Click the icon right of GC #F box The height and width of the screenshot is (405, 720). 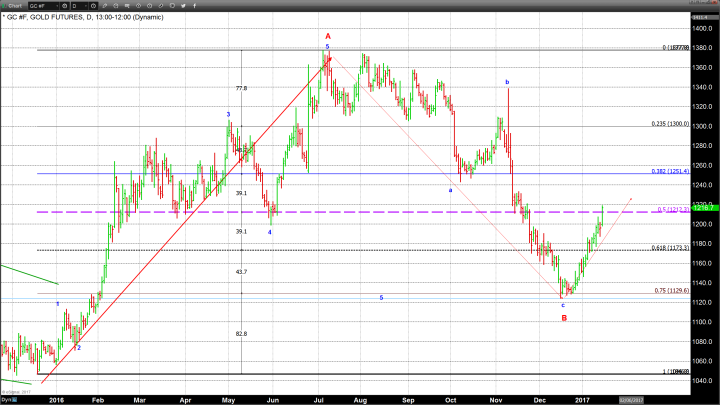(64, 6)
